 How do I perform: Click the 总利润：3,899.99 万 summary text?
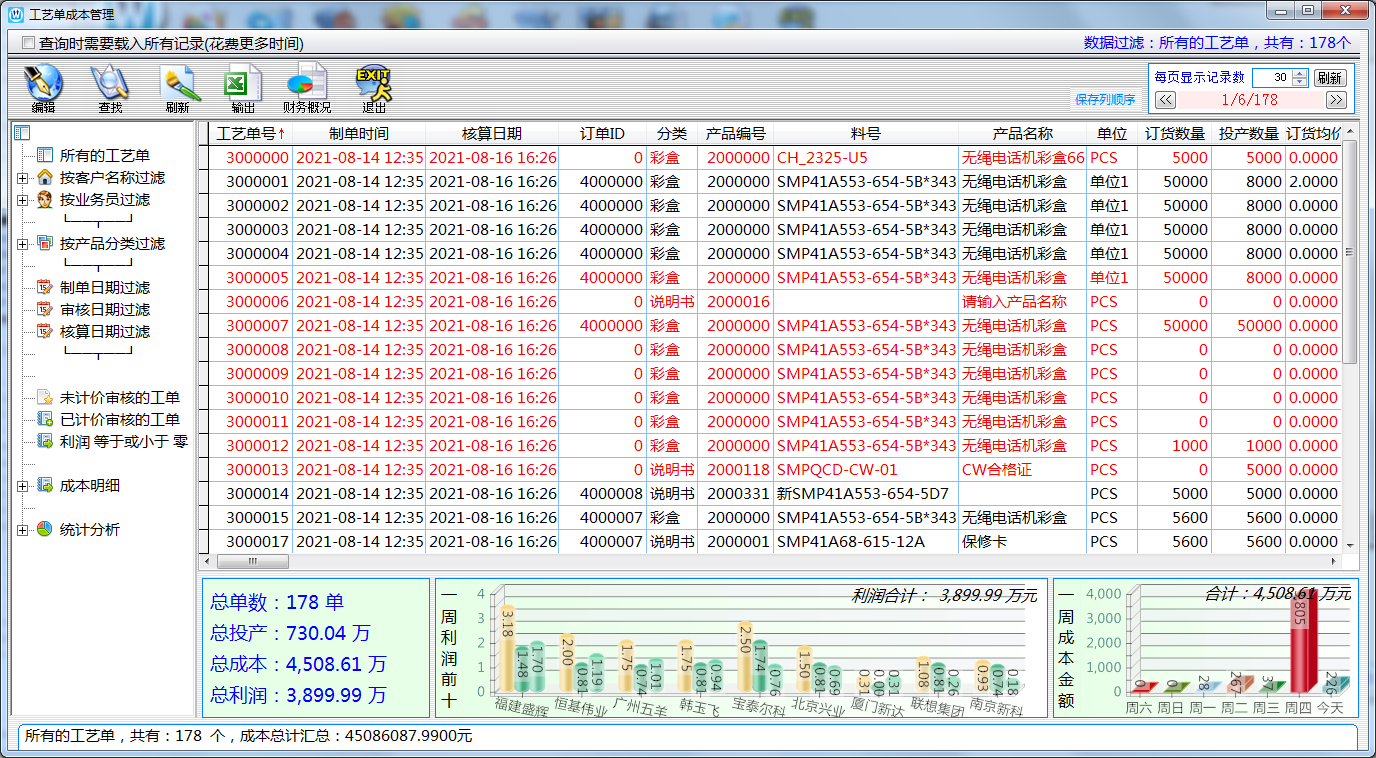298,695
